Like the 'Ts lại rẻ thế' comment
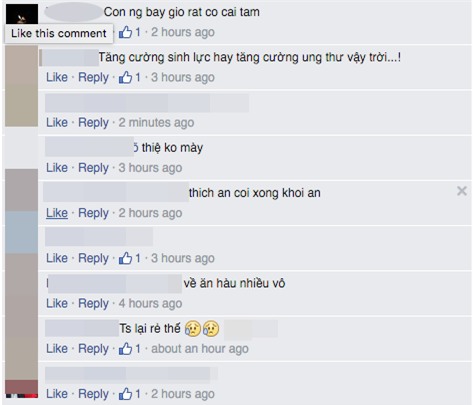This screenshot has height=405, width=473. (57, 349)
